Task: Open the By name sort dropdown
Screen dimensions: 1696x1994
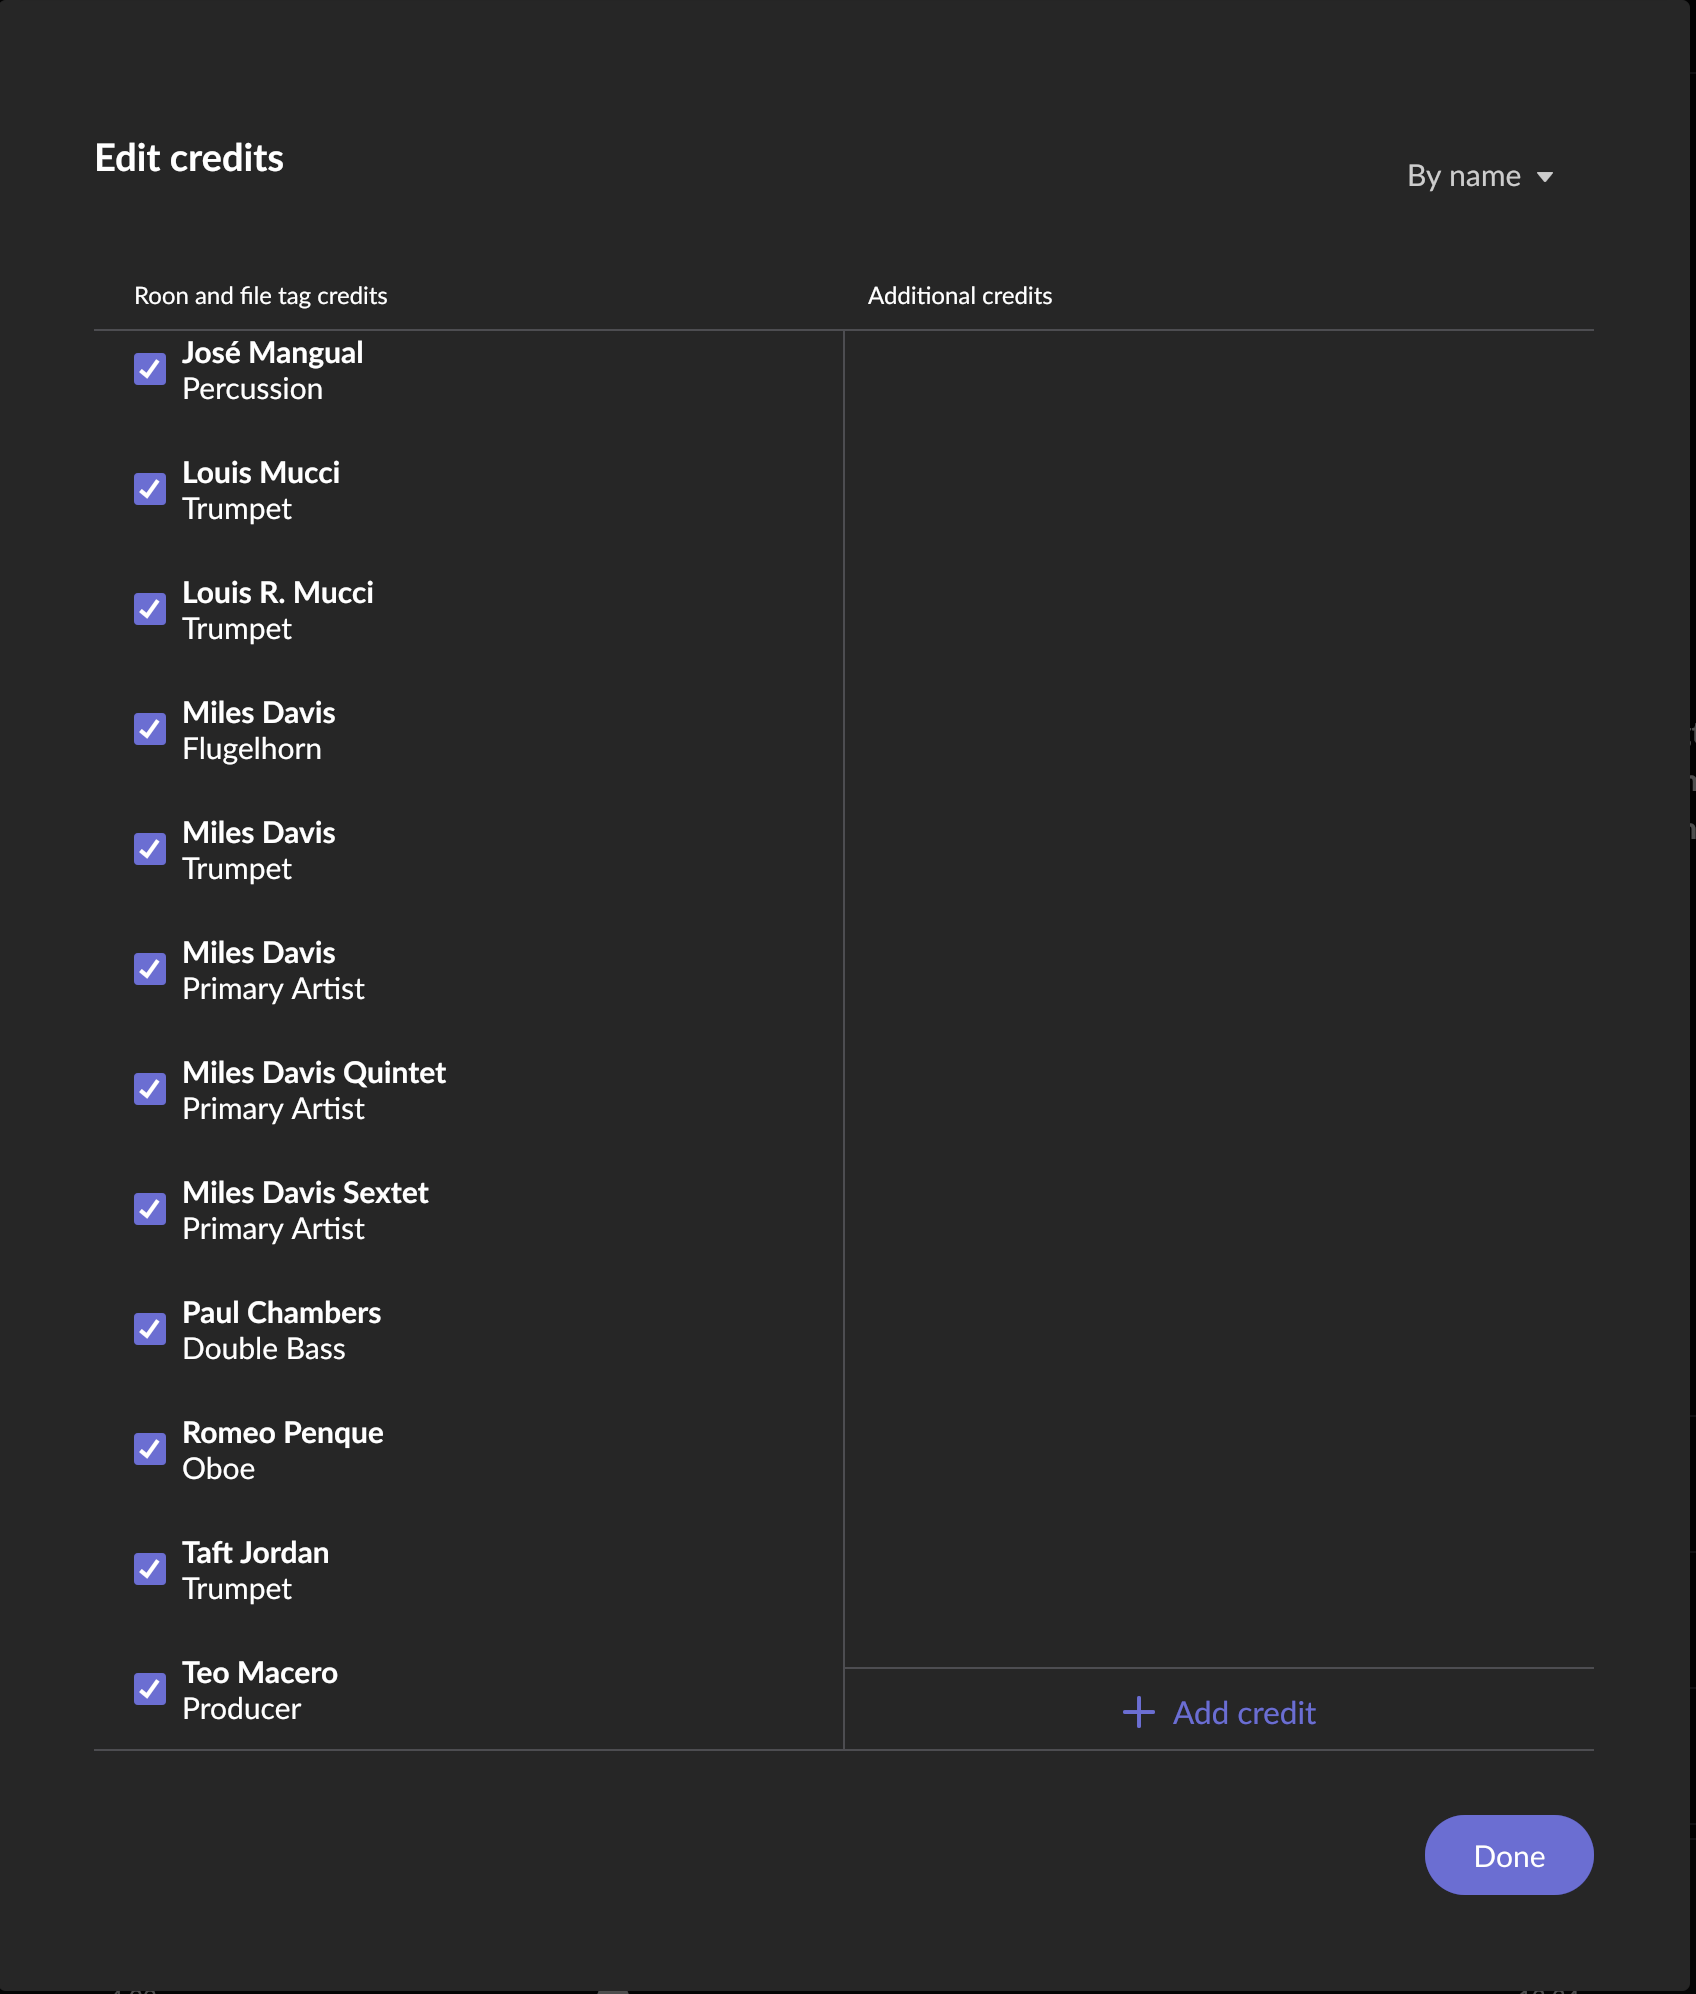Action: (1464, 176)
